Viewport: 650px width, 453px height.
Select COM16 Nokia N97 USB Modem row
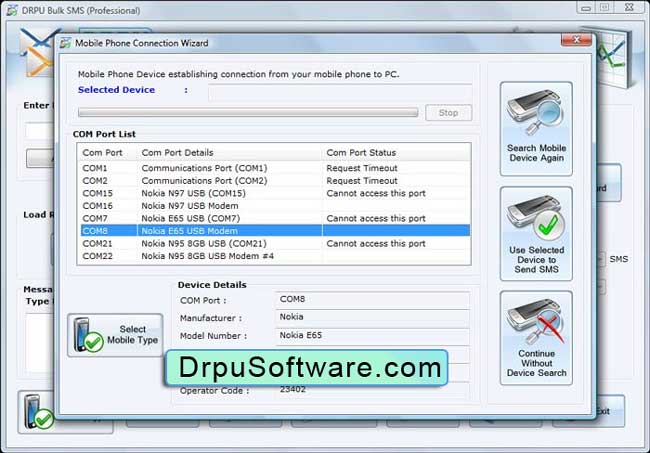coord(275,206)
